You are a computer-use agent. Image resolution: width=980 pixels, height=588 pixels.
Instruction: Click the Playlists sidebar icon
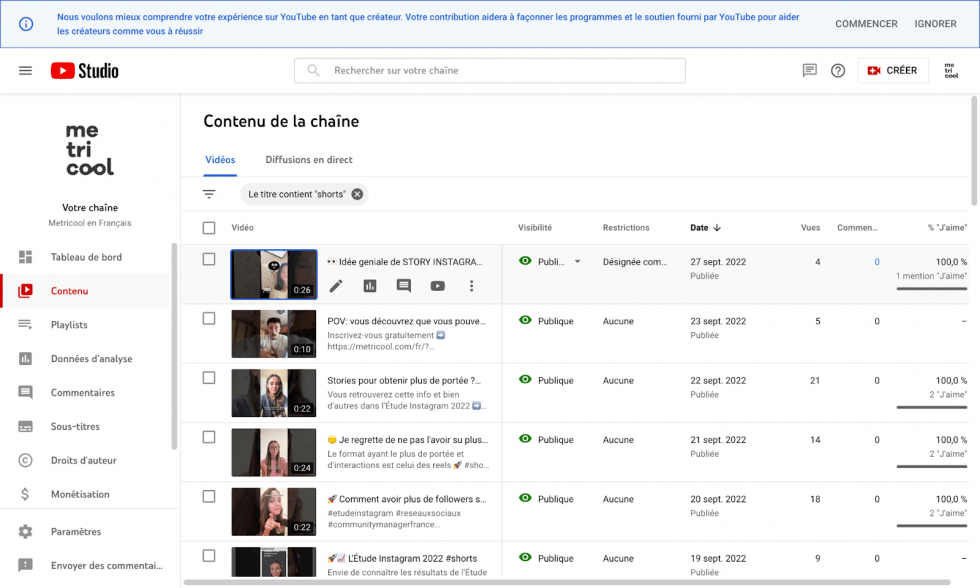pos(25,324)
